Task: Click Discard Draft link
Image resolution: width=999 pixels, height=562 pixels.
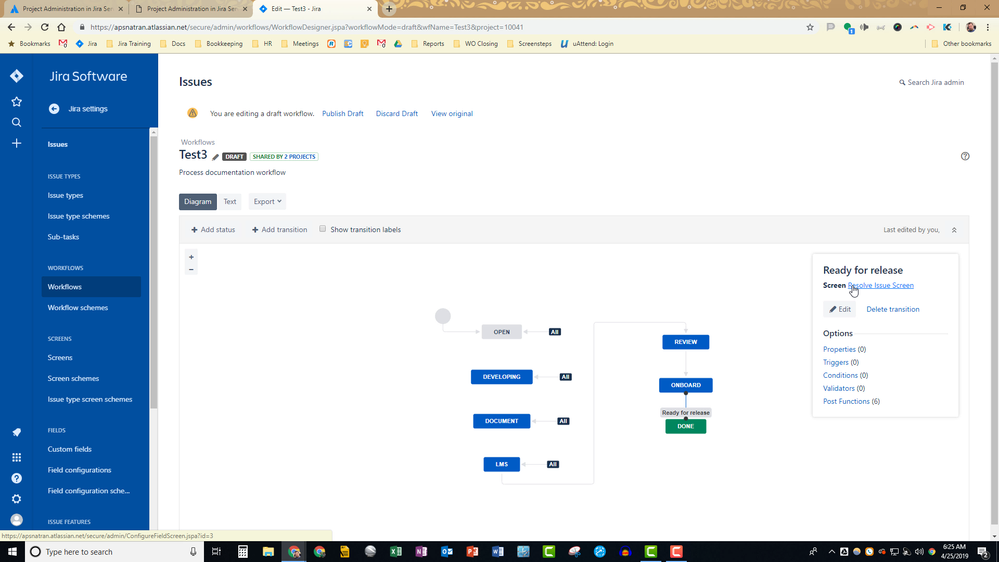Action: point(397,113)
